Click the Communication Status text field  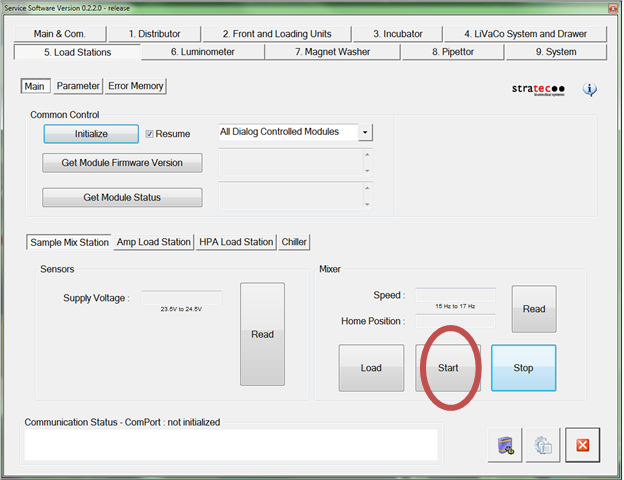[x=231, y=445]
